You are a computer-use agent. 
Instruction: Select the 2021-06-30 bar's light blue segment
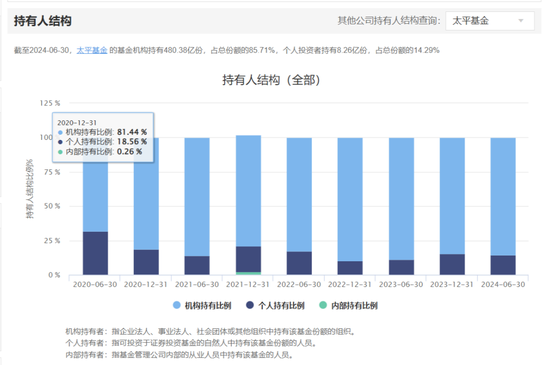(x=197, y=197)
